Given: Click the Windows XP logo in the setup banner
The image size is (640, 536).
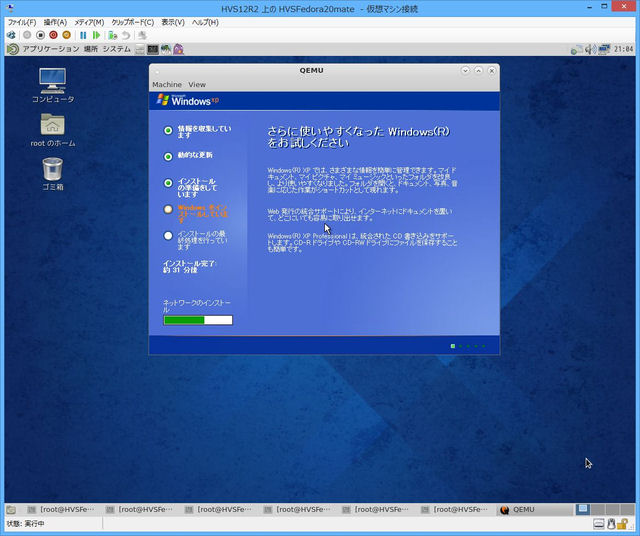Looking at the screenshot, I should pyautogui.click(x=188, y=100).
